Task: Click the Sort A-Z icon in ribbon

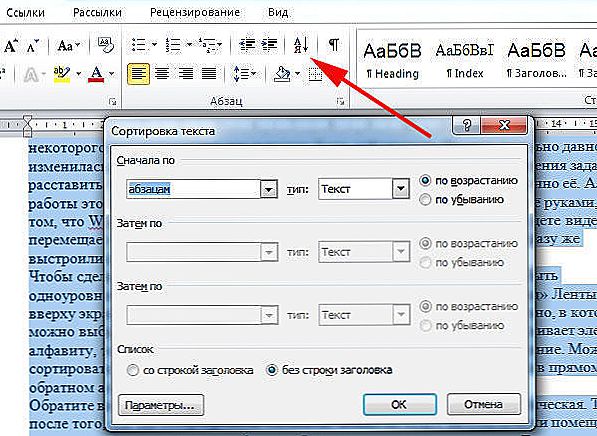Action: 301,45
